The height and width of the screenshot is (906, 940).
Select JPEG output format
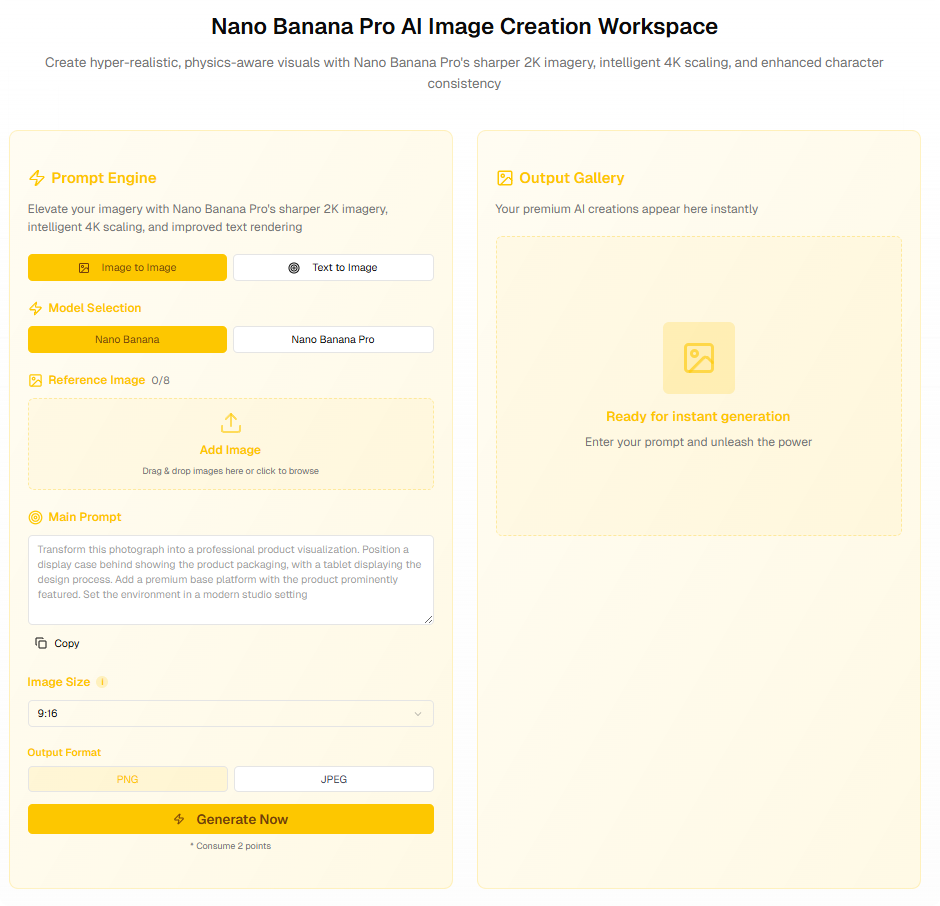[x=333, y=778]
